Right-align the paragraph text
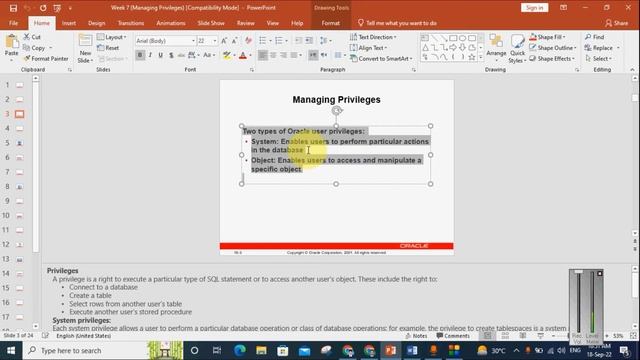640x360 pixels. tap(283, 55)
